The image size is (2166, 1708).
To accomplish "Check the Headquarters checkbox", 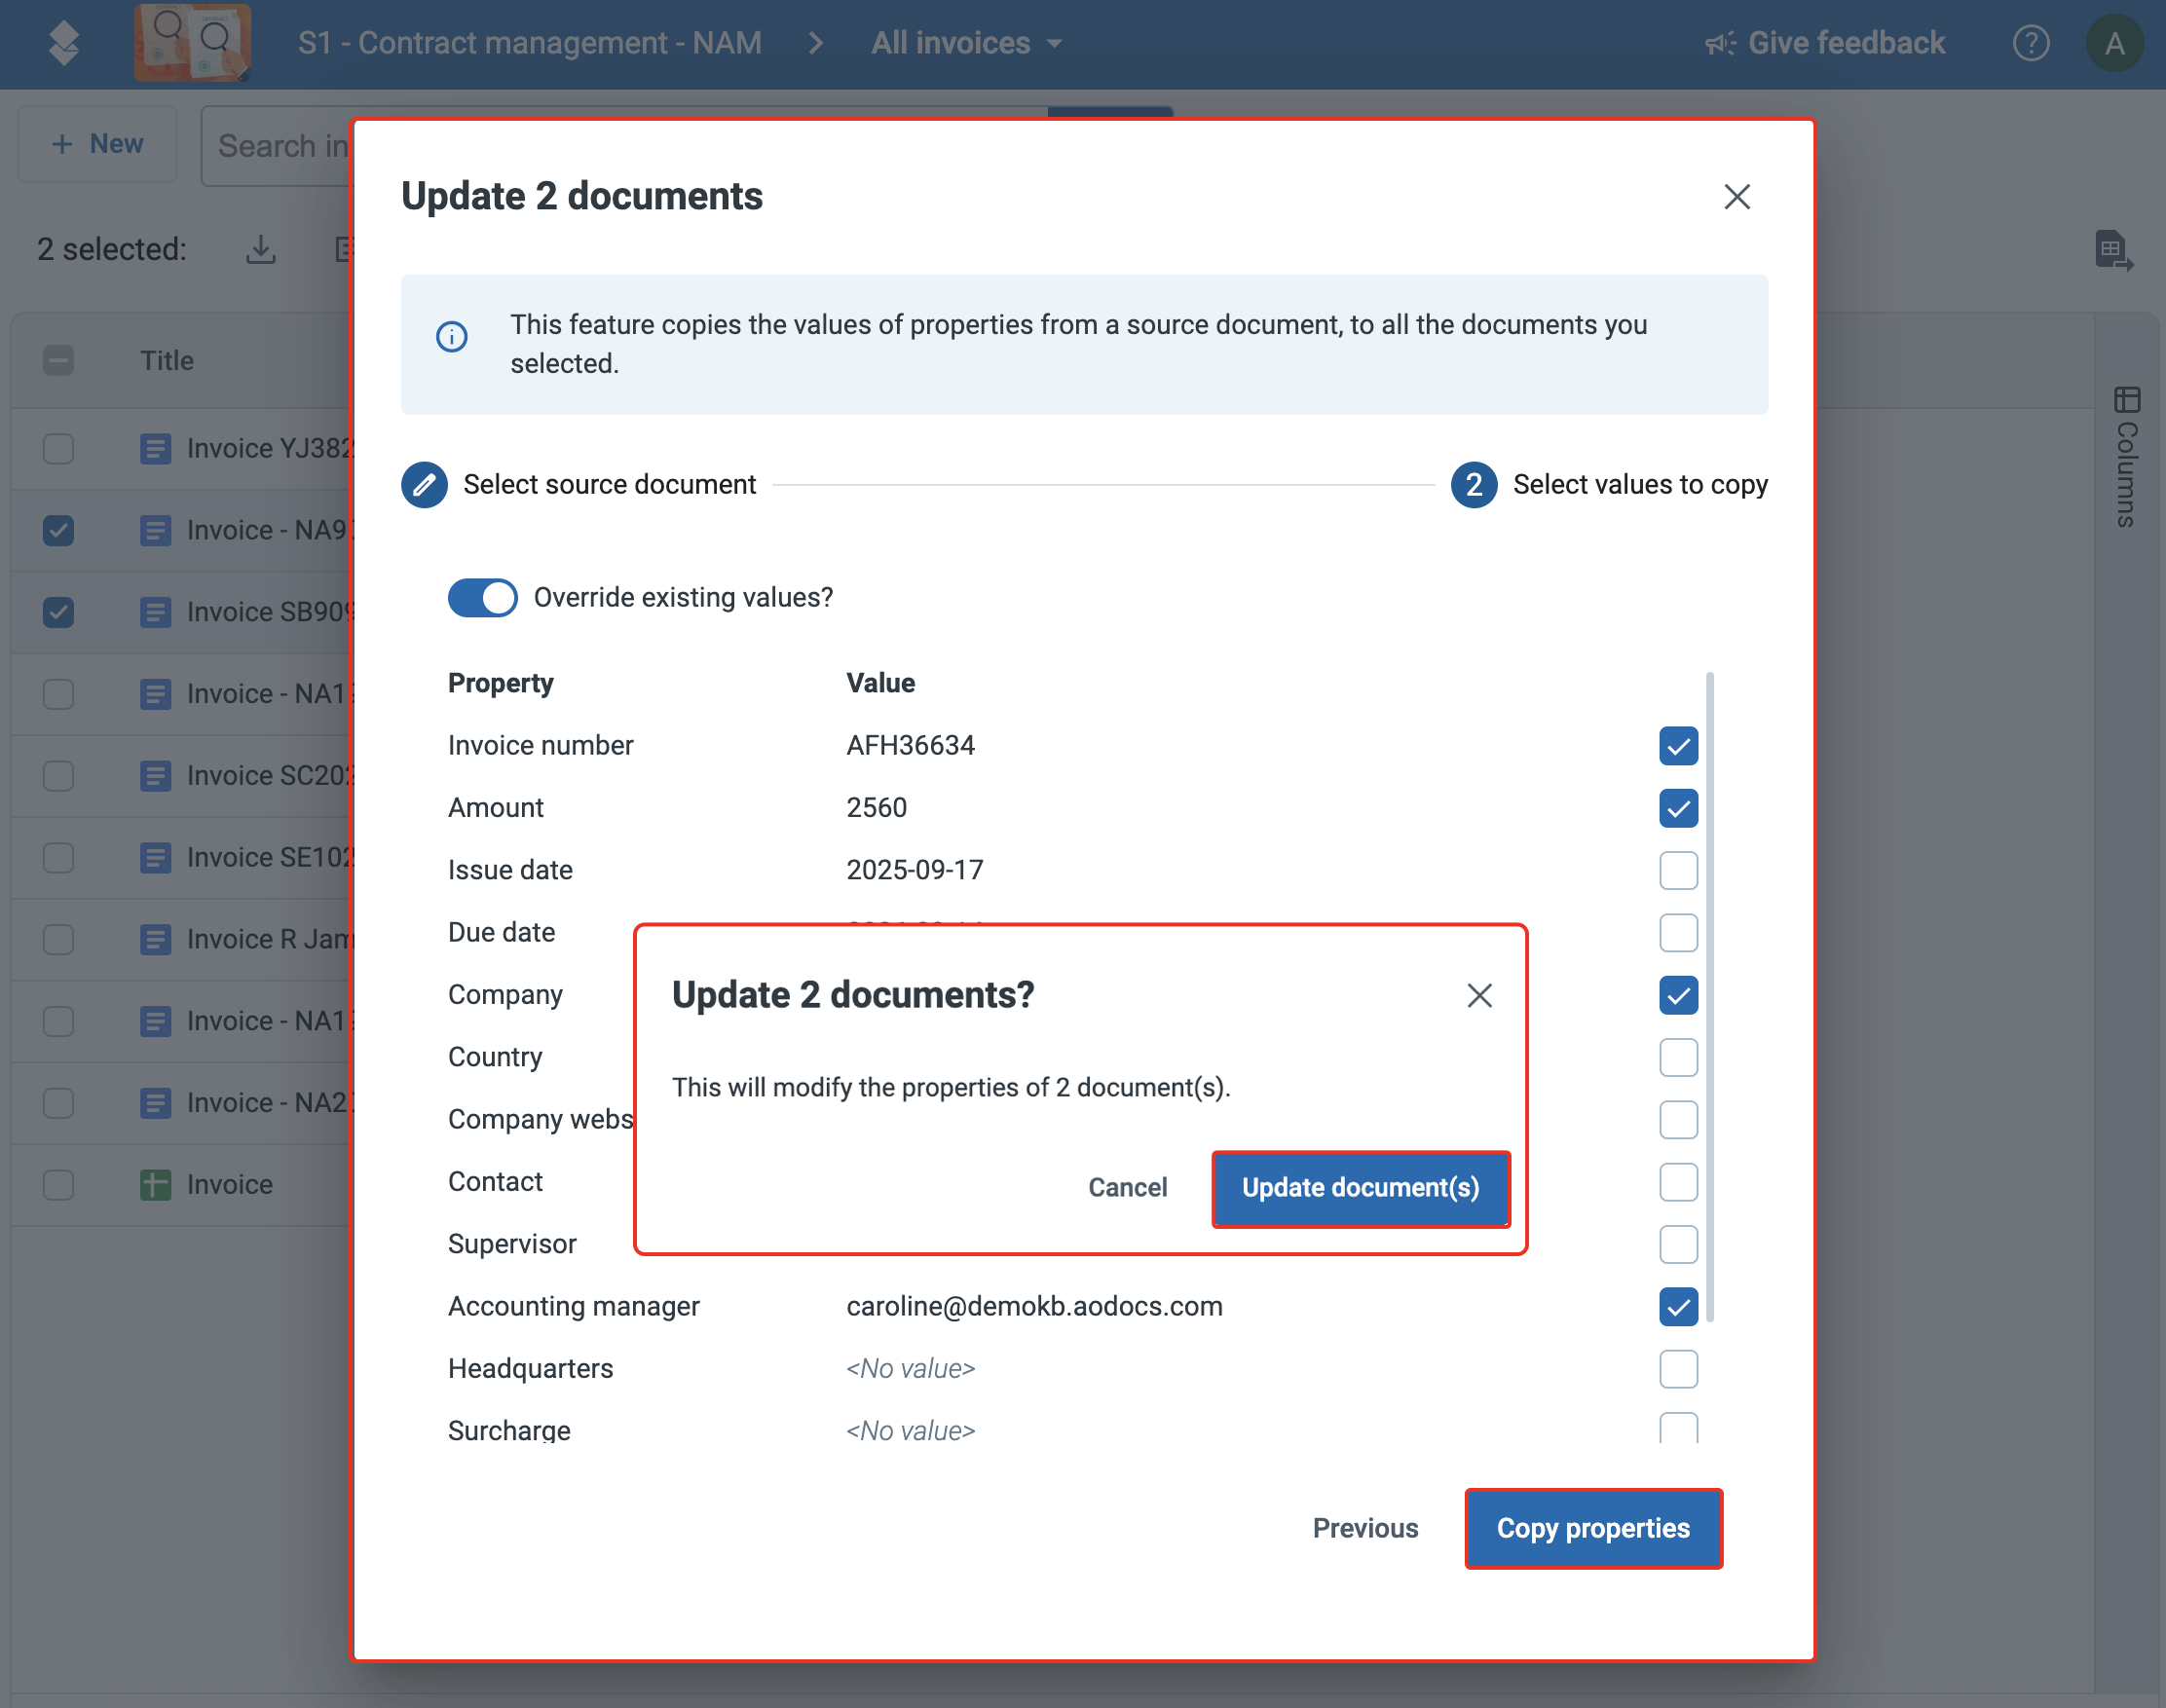I will 1678,1369.
